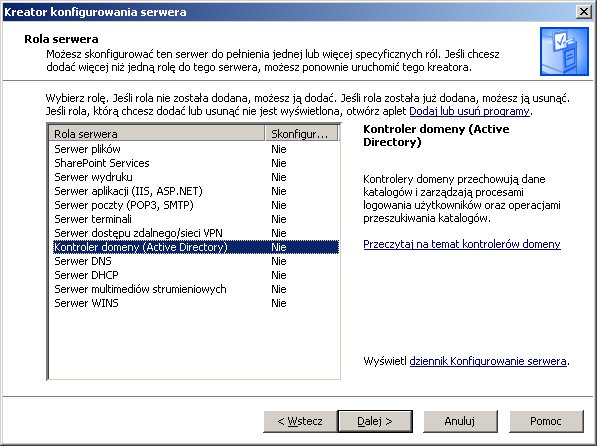Viewport: 597px width, 446px height.
Task: Choose the Serwer DHCP role
Action: click(194, 275)
